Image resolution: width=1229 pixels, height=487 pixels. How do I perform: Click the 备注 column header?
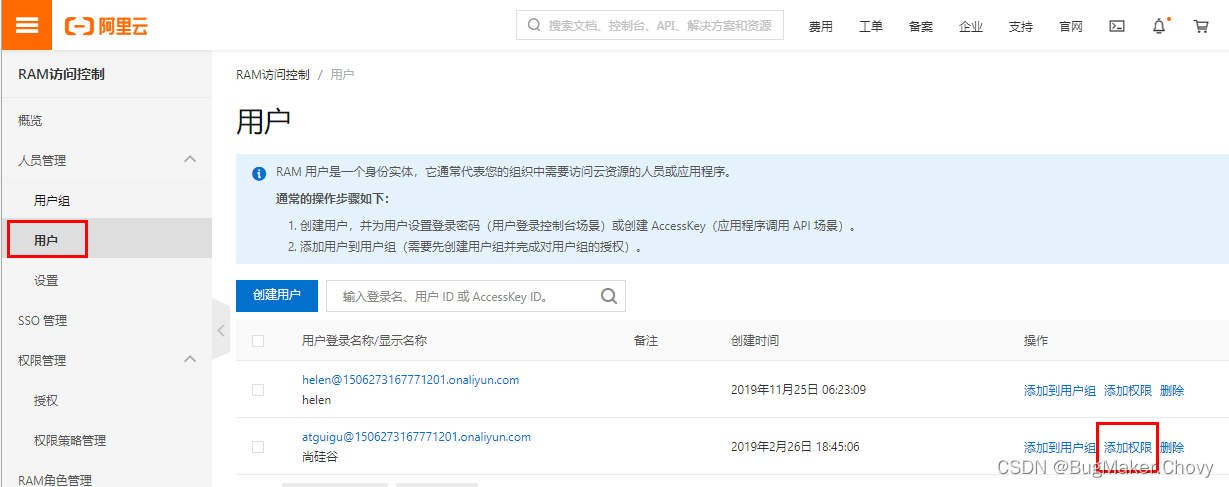point(646,341)
